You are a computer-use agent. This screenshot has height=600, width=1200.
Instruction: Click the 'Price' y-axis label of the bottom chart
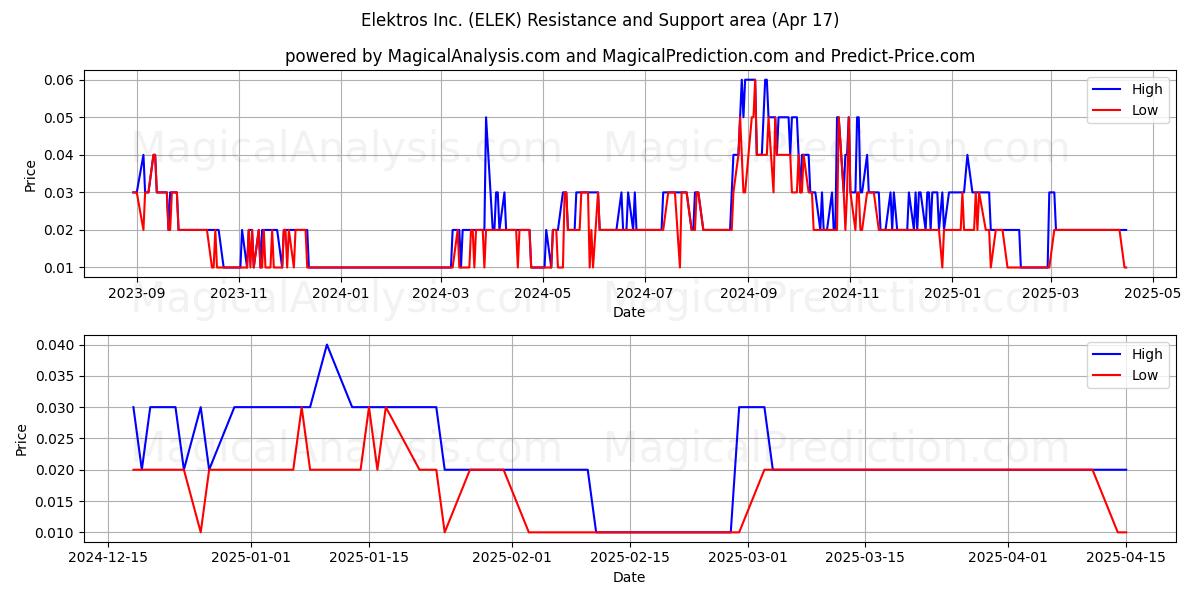tap(22, 439)
